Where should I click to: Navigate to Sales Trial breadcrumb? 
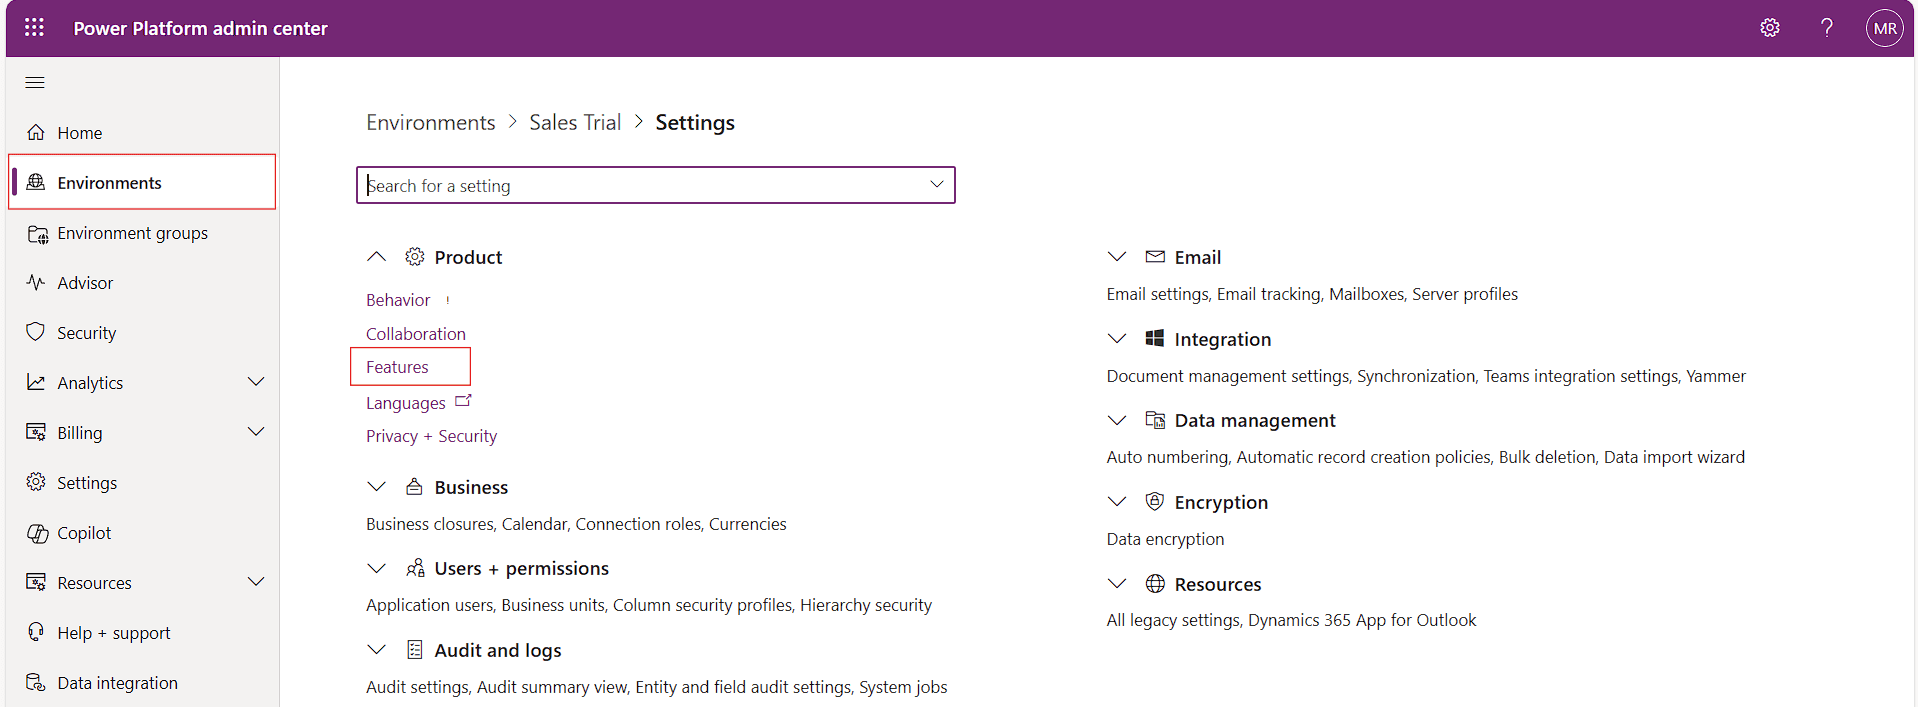575,122
